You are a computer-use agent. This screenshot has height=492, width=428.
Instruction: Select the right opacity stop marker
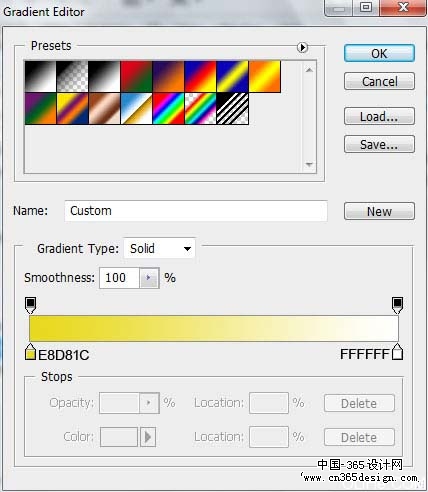tap(397, 305)
